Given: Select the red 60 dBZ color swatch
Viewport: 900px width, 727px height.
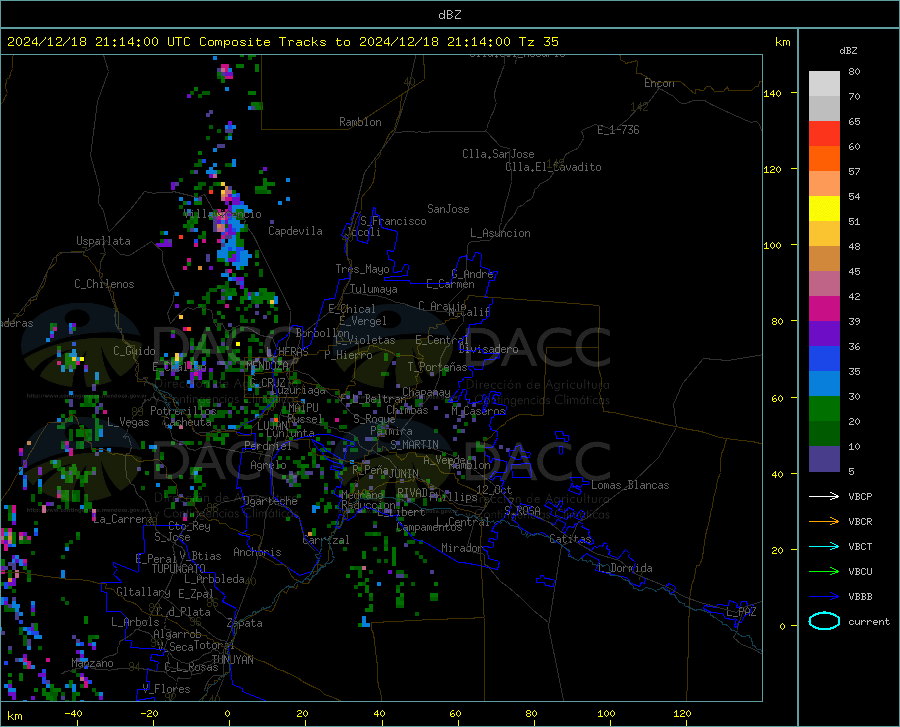Looking at the screenshot, I should tap(824, 134).
